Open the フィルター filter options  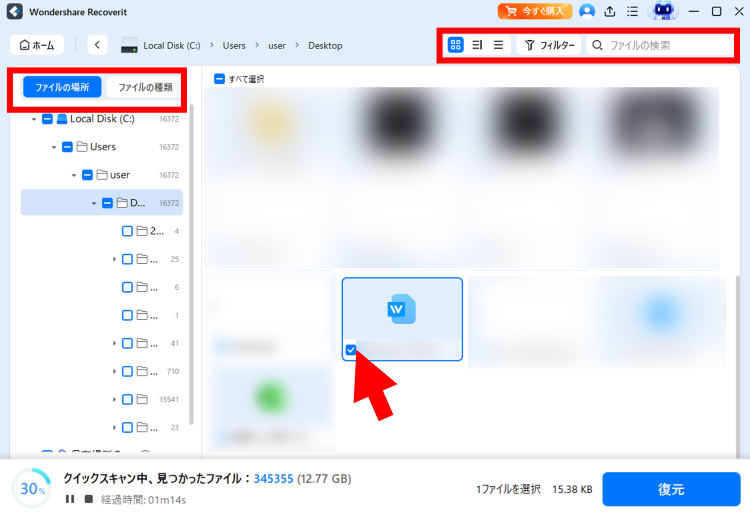[x=549, y=45]
